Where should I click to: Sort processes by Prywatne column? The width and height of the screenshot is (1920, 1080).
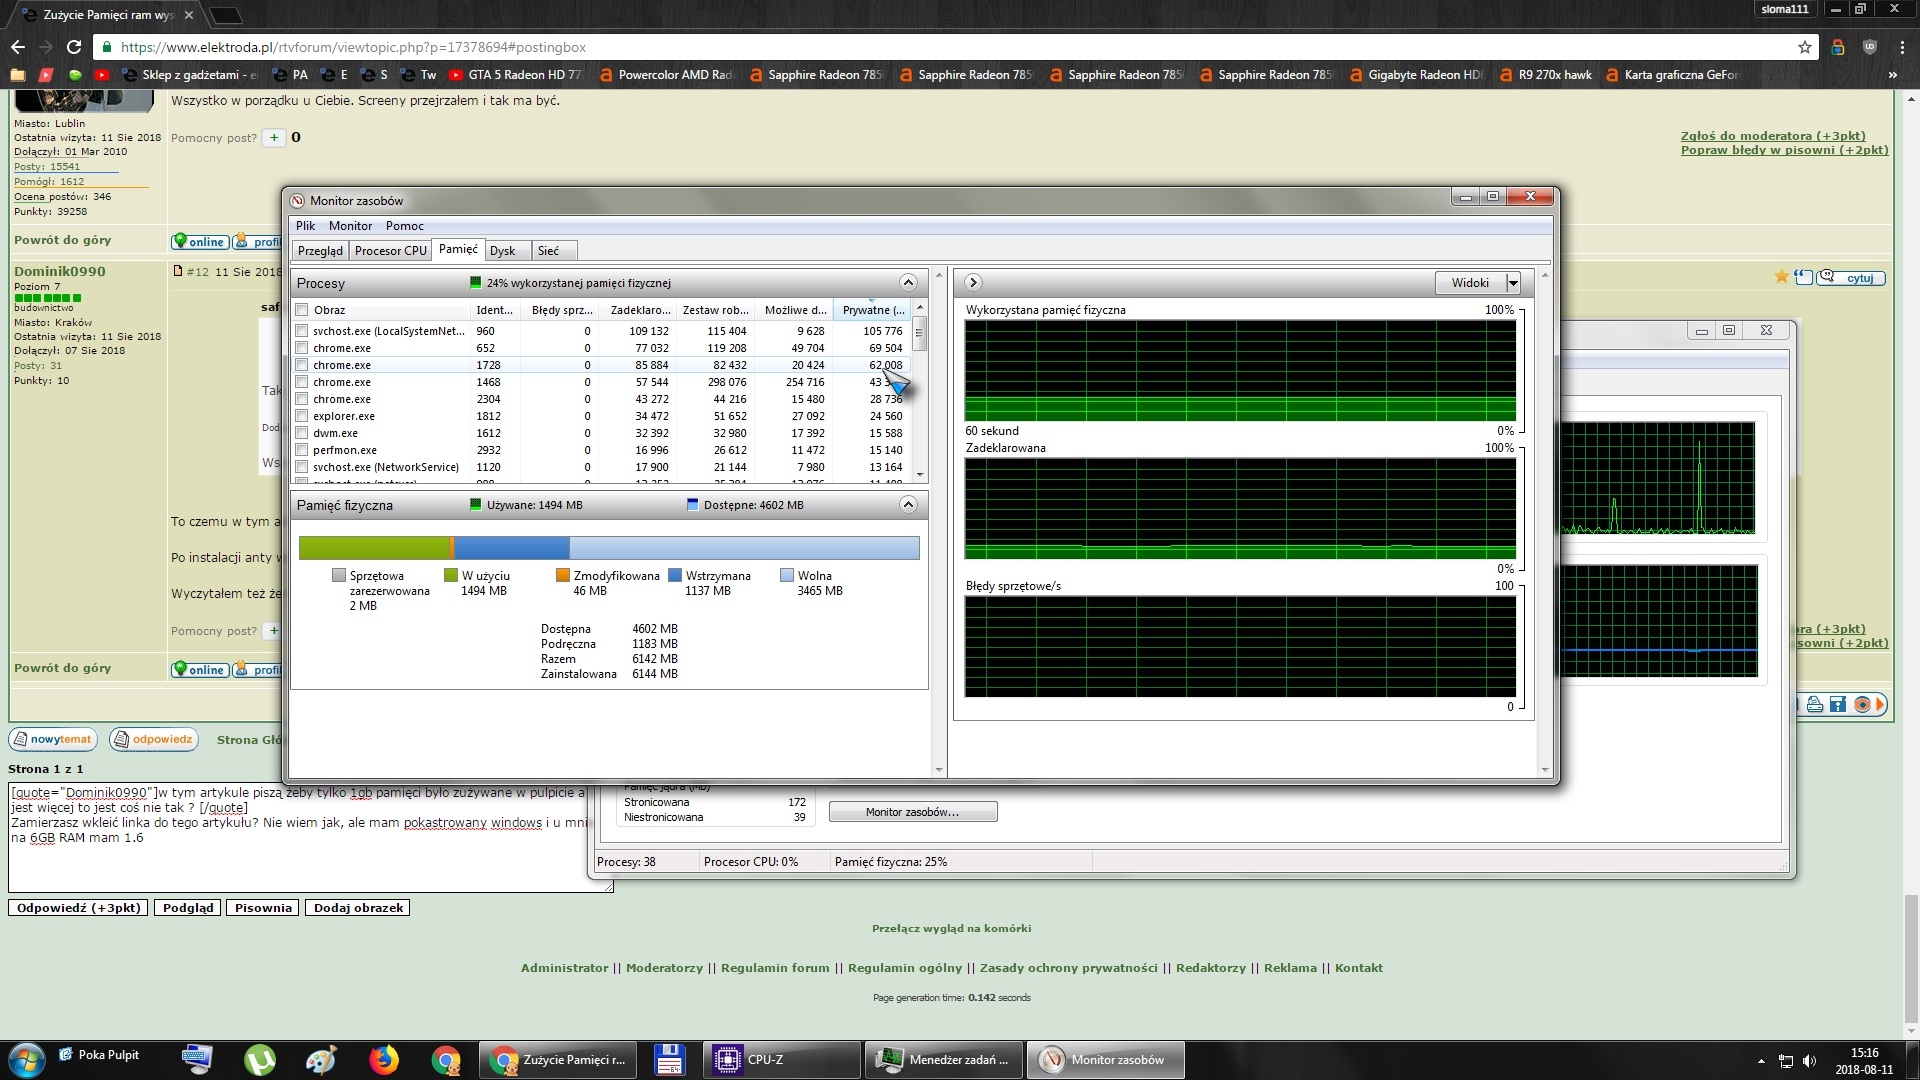872,310
